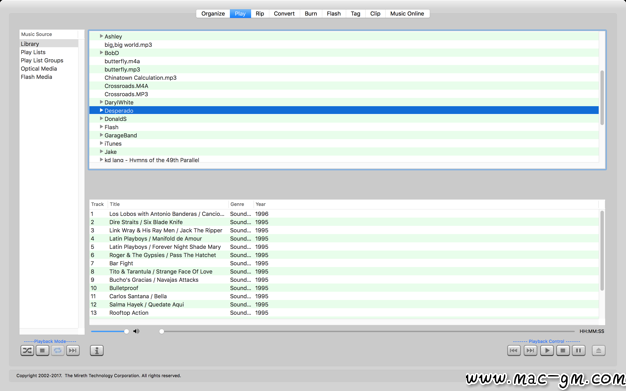Pause the current track
The height and width of the screenshot is (391, 626).
click(x=579, y=351)
